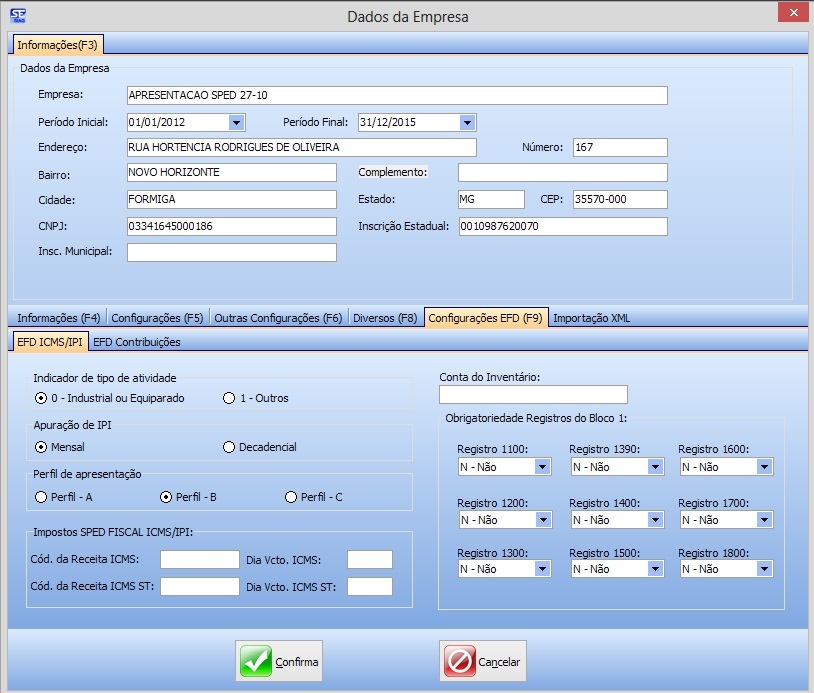Expand the Registro 1800 dropdown
The image size is (814, 693).
point(764,569)
